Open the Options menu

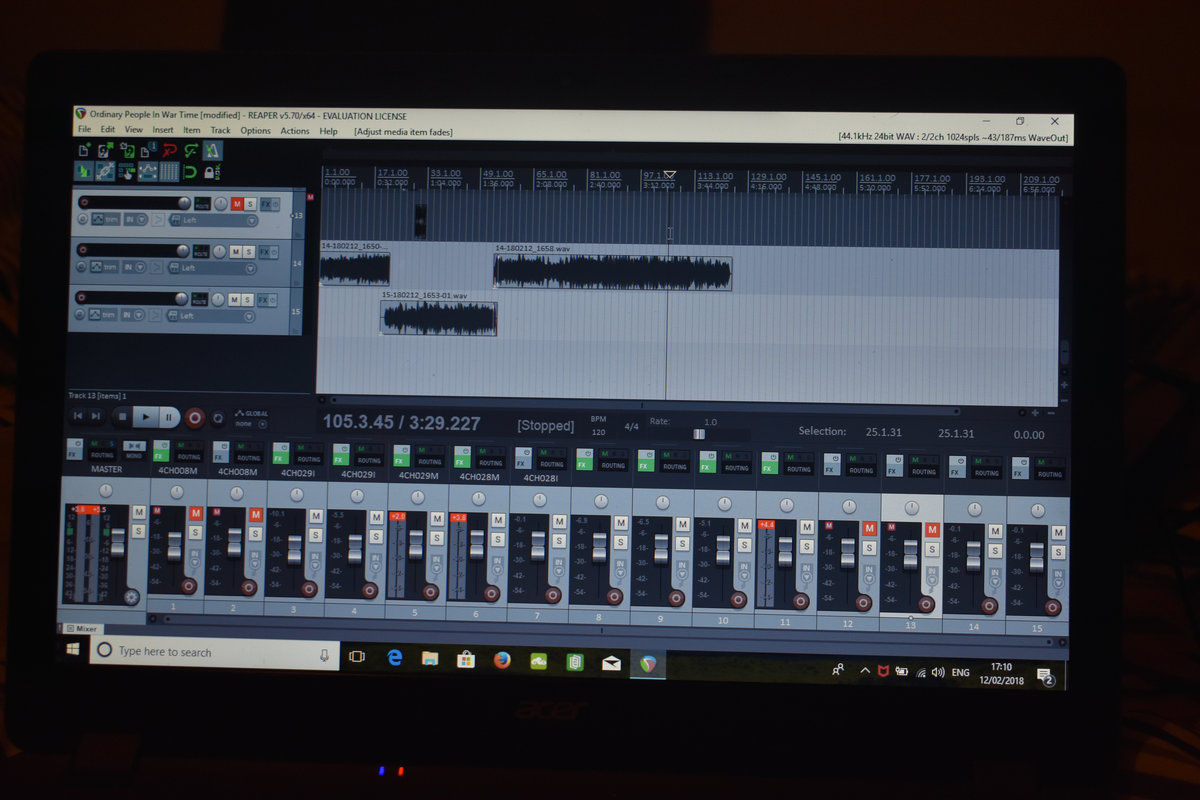255,131
